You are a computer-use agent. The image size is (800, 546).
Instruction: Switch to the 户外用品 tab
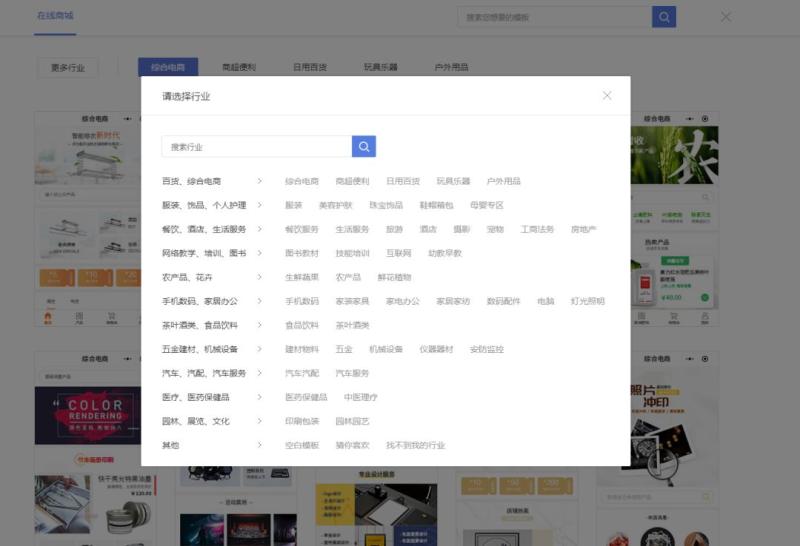(451, 68)
